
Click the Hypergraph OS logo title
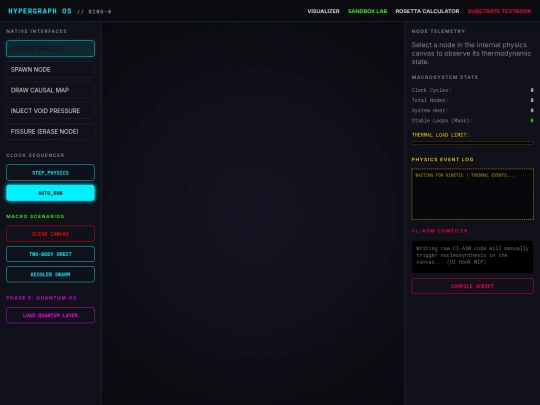click(40, 11)
